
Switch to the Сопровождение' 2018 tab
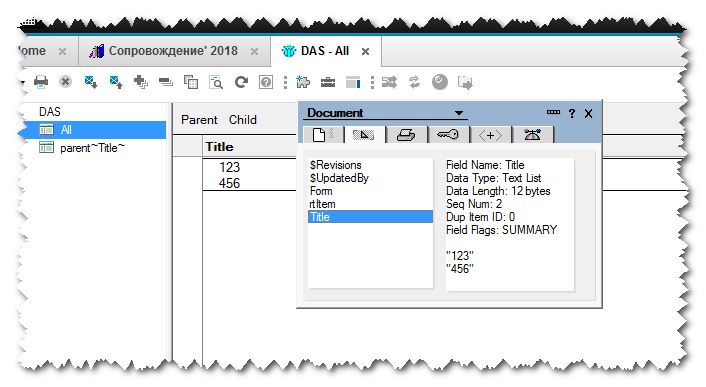173,51
